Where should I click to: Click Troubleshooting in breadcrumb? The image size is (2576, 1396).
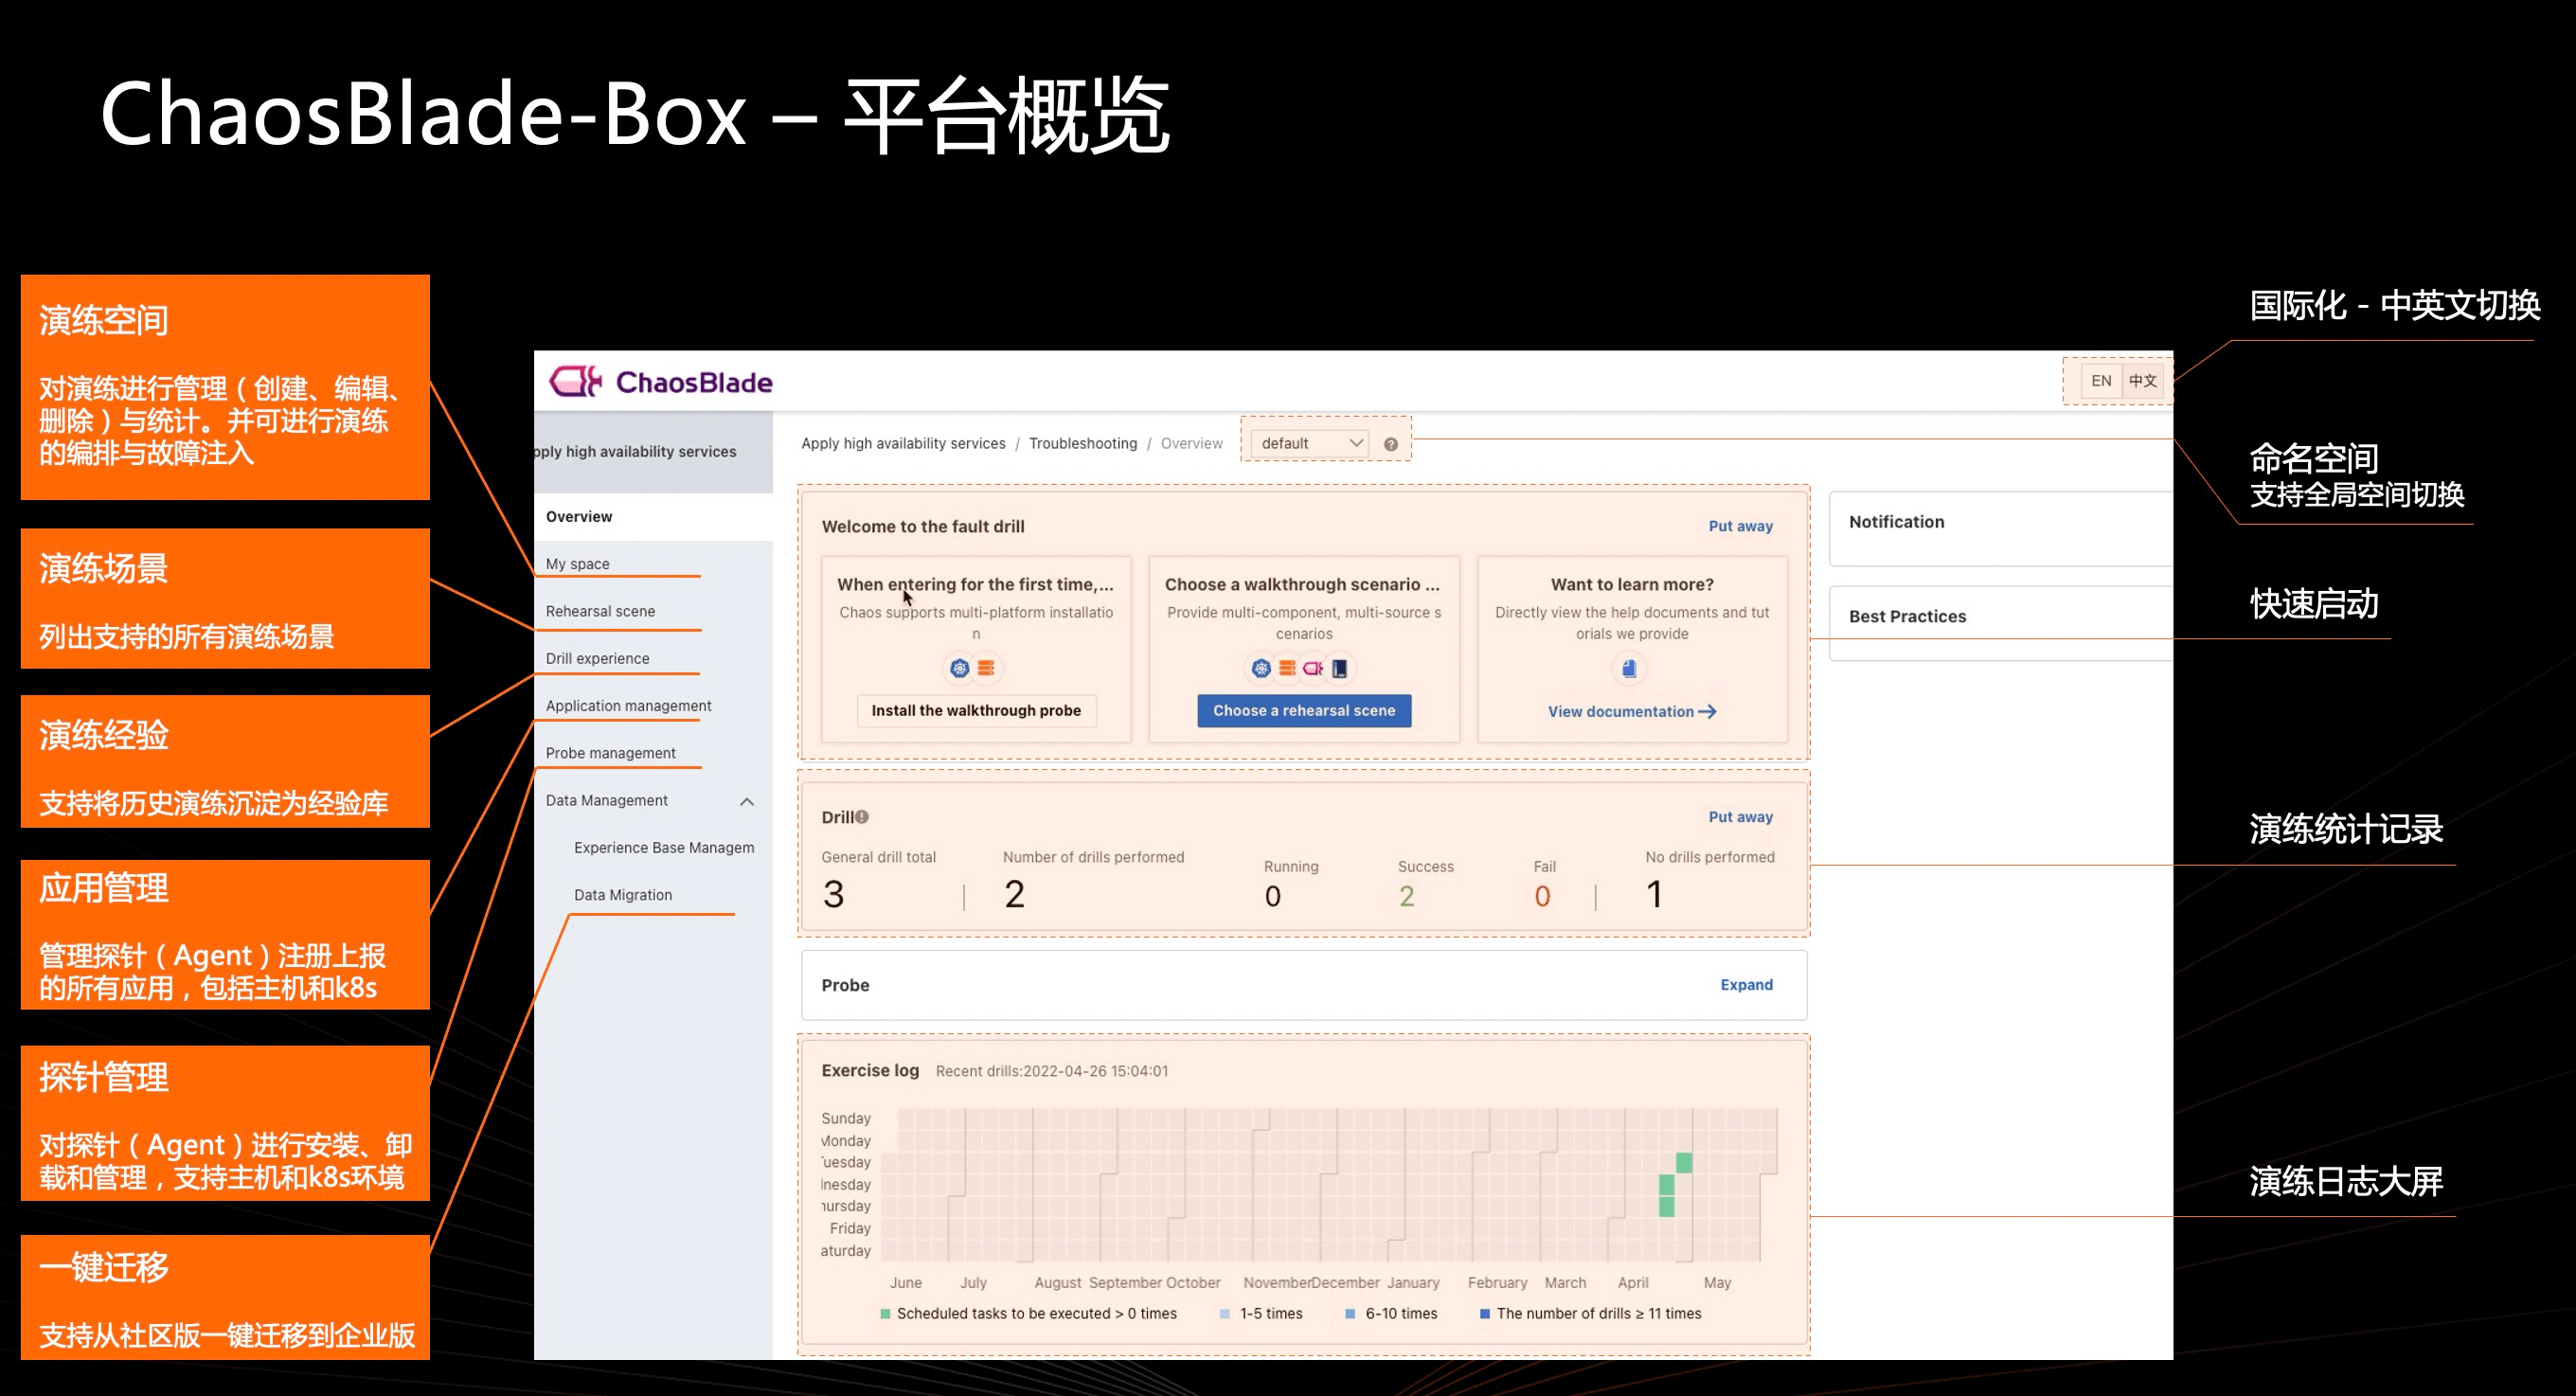pyautogui.click(x=1082, y=443)
